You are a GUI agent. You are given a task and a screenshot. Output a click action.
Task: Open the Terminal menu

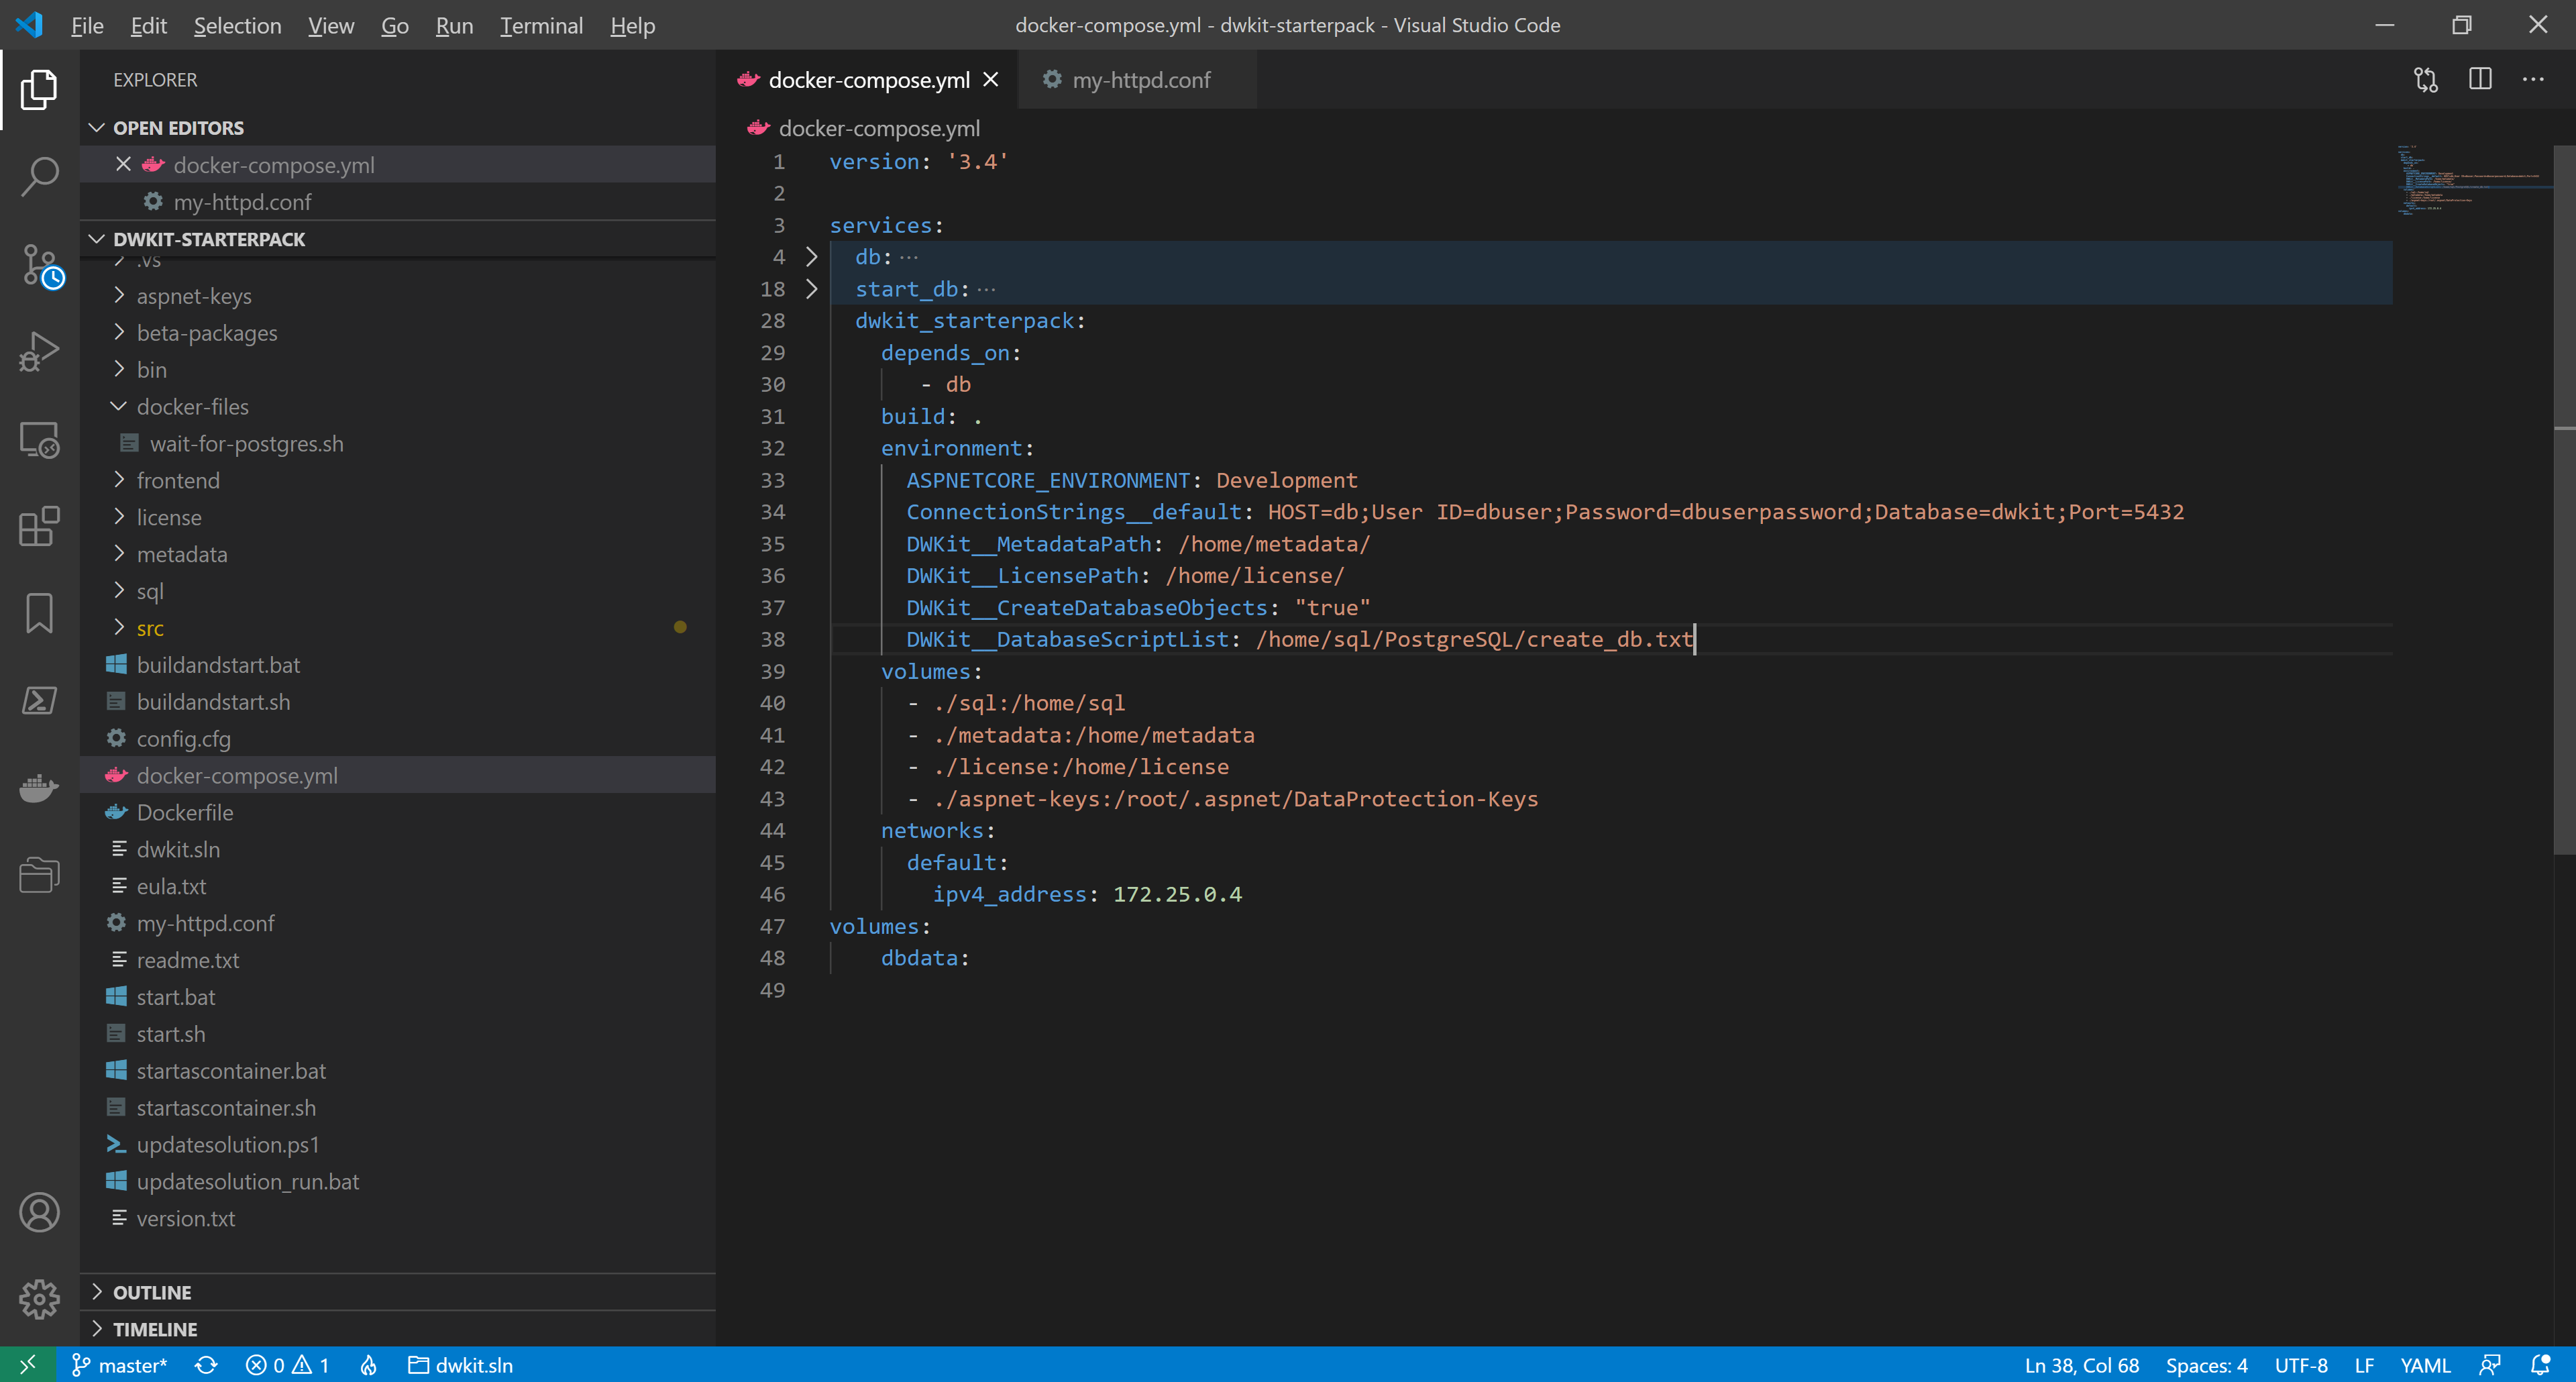pyautogui.click(x=541, y=25)
